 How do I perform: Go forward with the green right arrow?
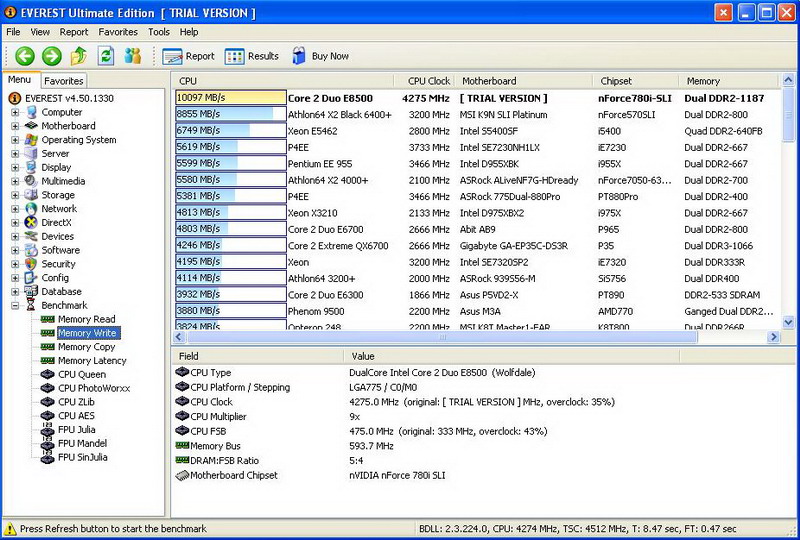coord(52,56)
